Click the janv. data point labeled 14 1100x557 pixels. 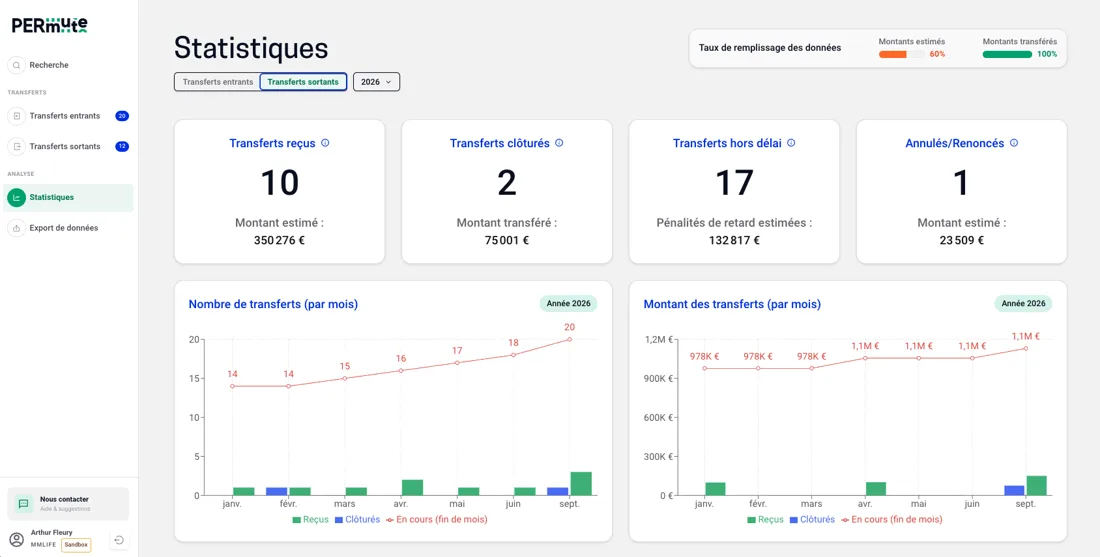(x=232, y=386)
